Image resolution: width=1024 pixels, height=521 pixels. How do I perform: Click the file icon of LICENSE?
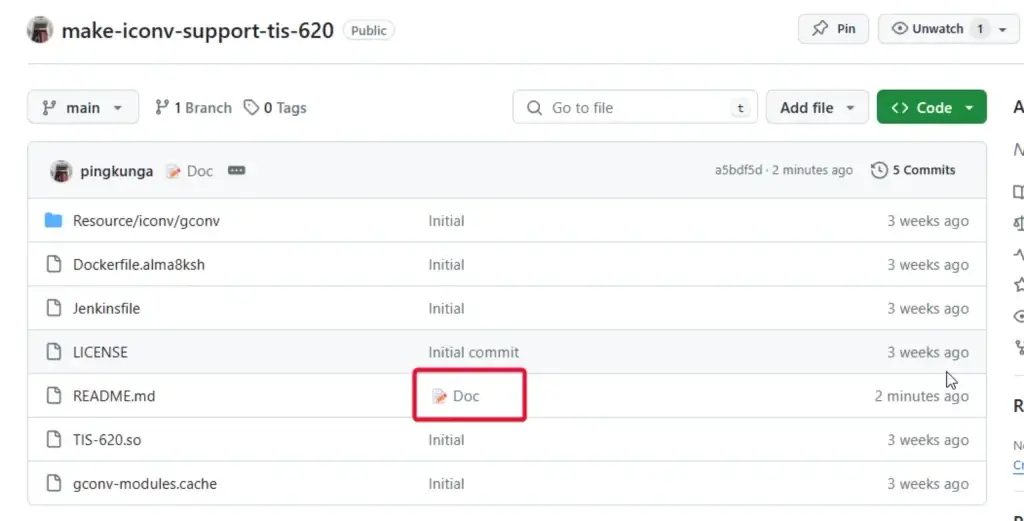point(54,352)
